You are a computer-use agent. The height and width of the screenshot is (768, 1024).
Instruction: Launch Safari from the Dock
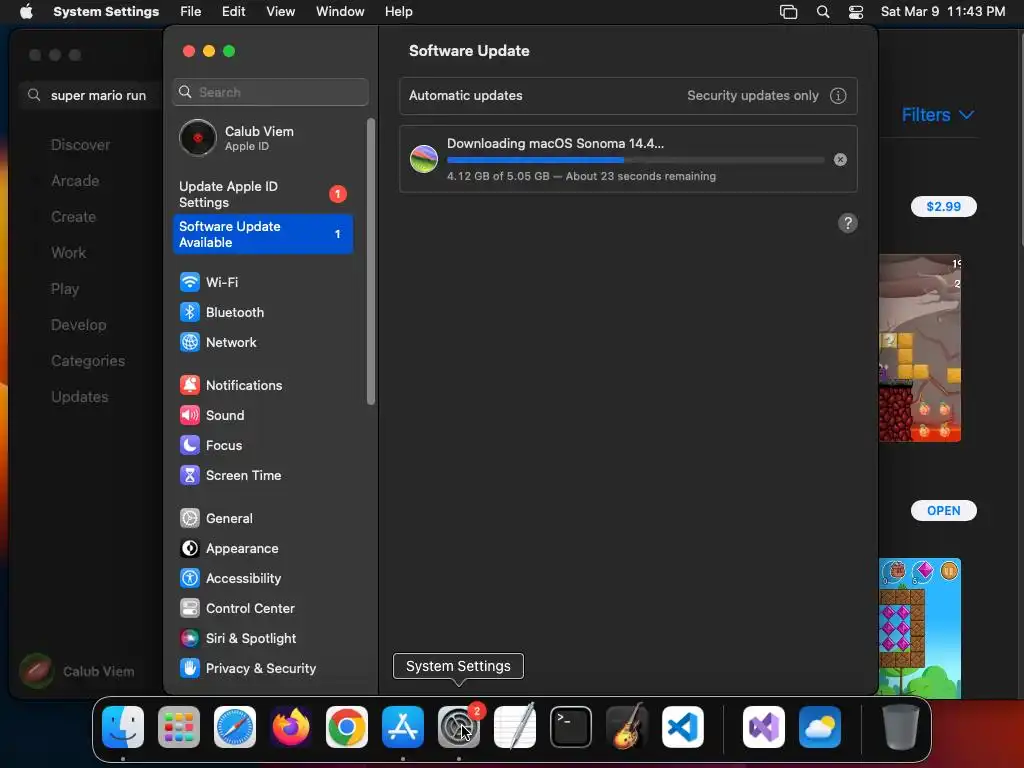pos(235,727)
